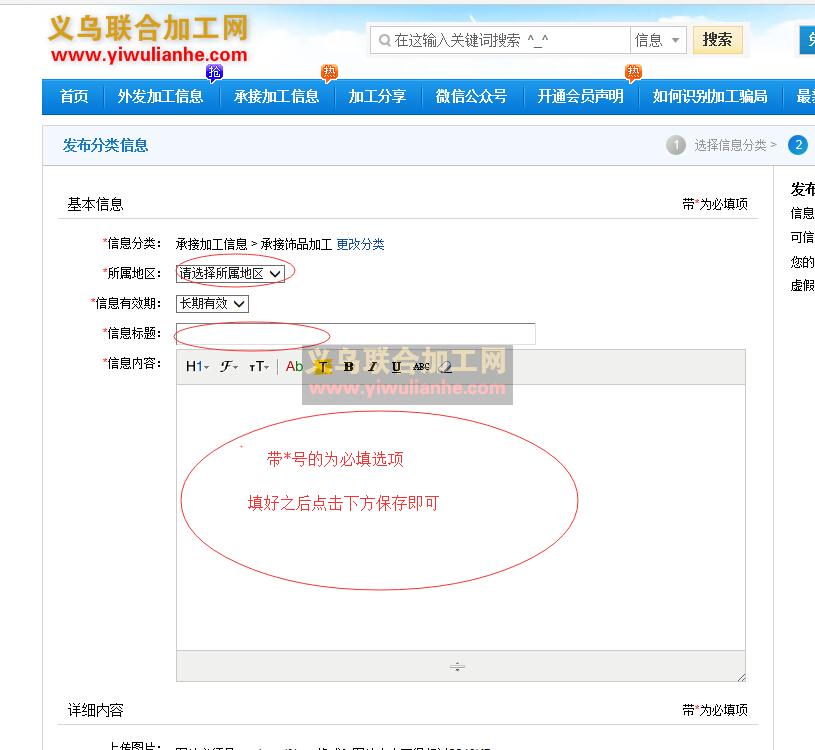This screenshot has height=750, width=815.
Task: Click the 详细内容 section heading
Action: 96,710
